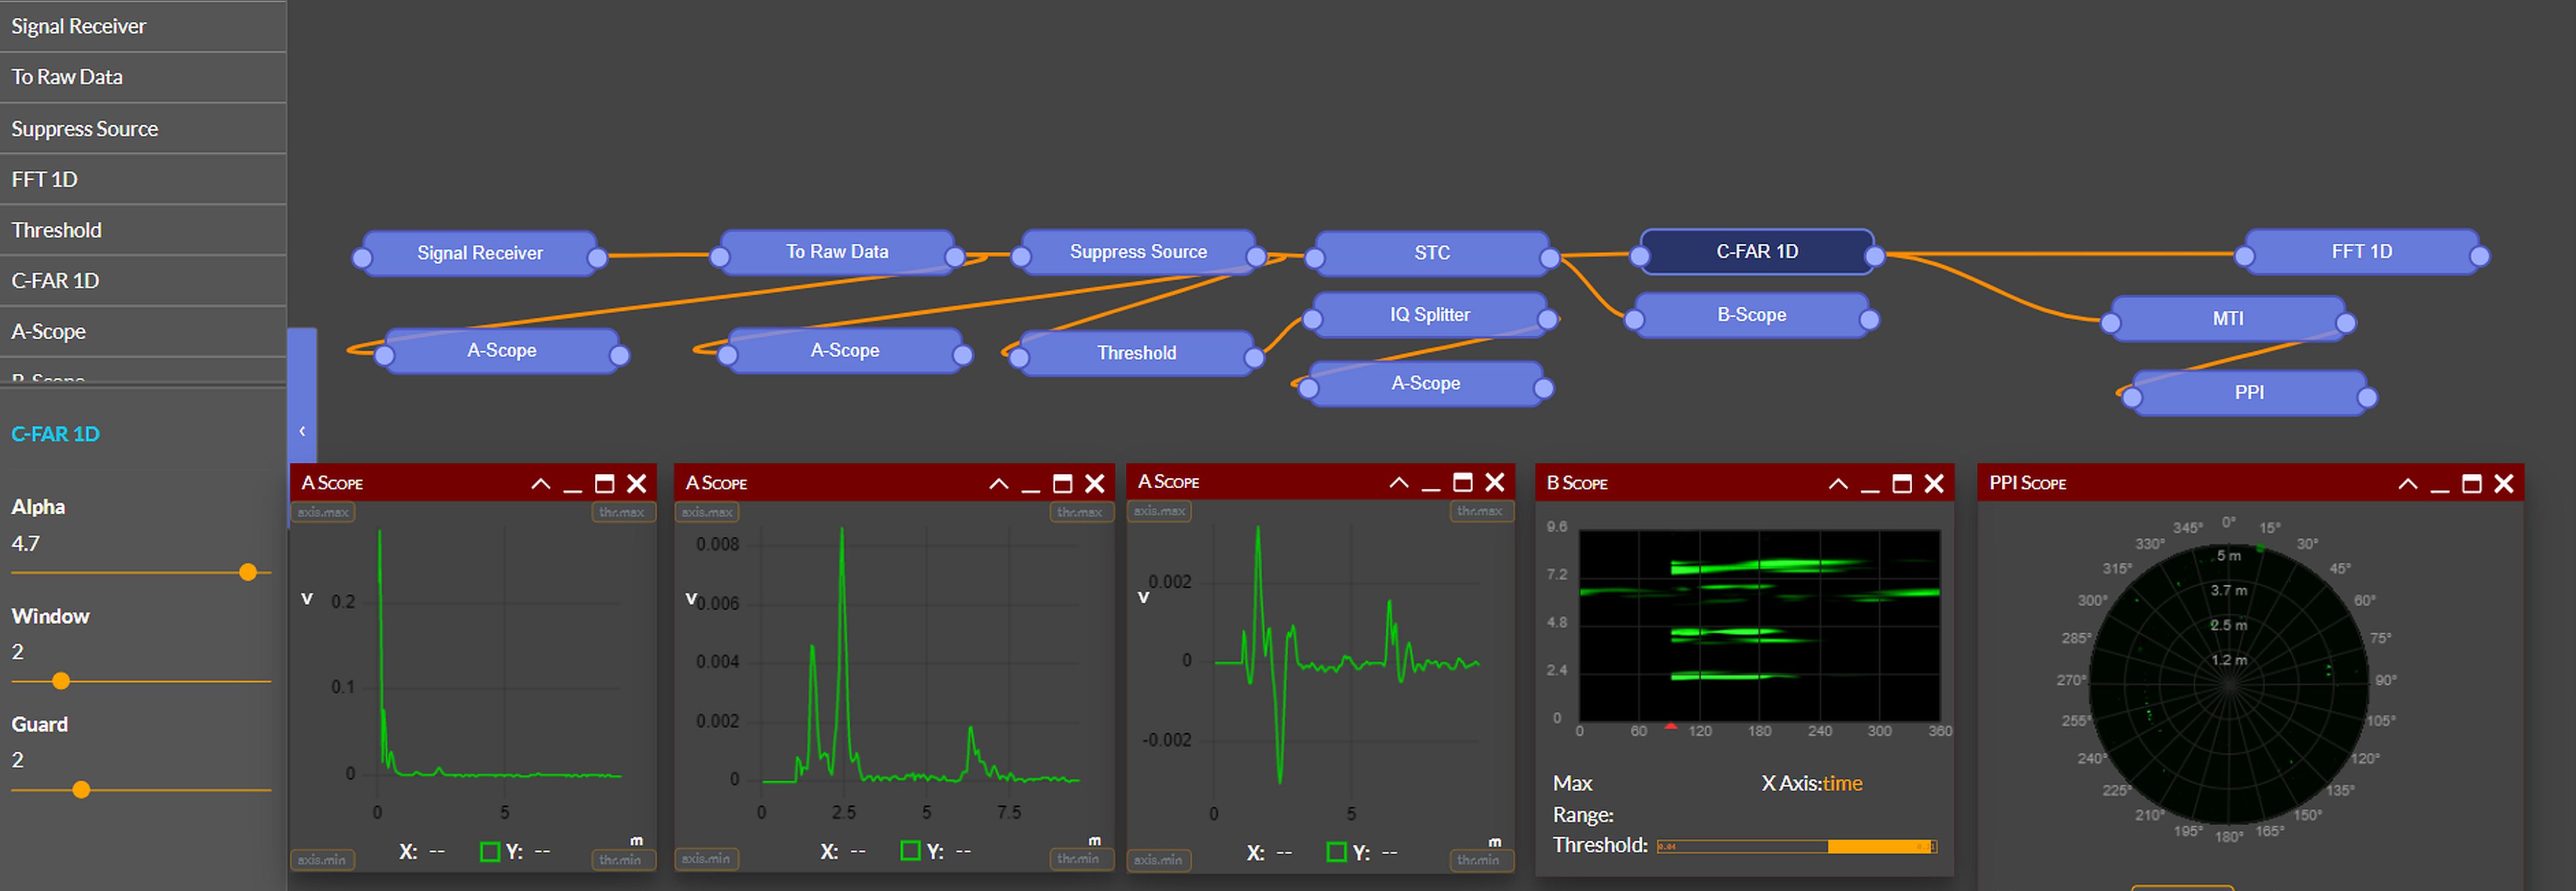Collapse sidebar with left arrow handle

click(302, 431)
